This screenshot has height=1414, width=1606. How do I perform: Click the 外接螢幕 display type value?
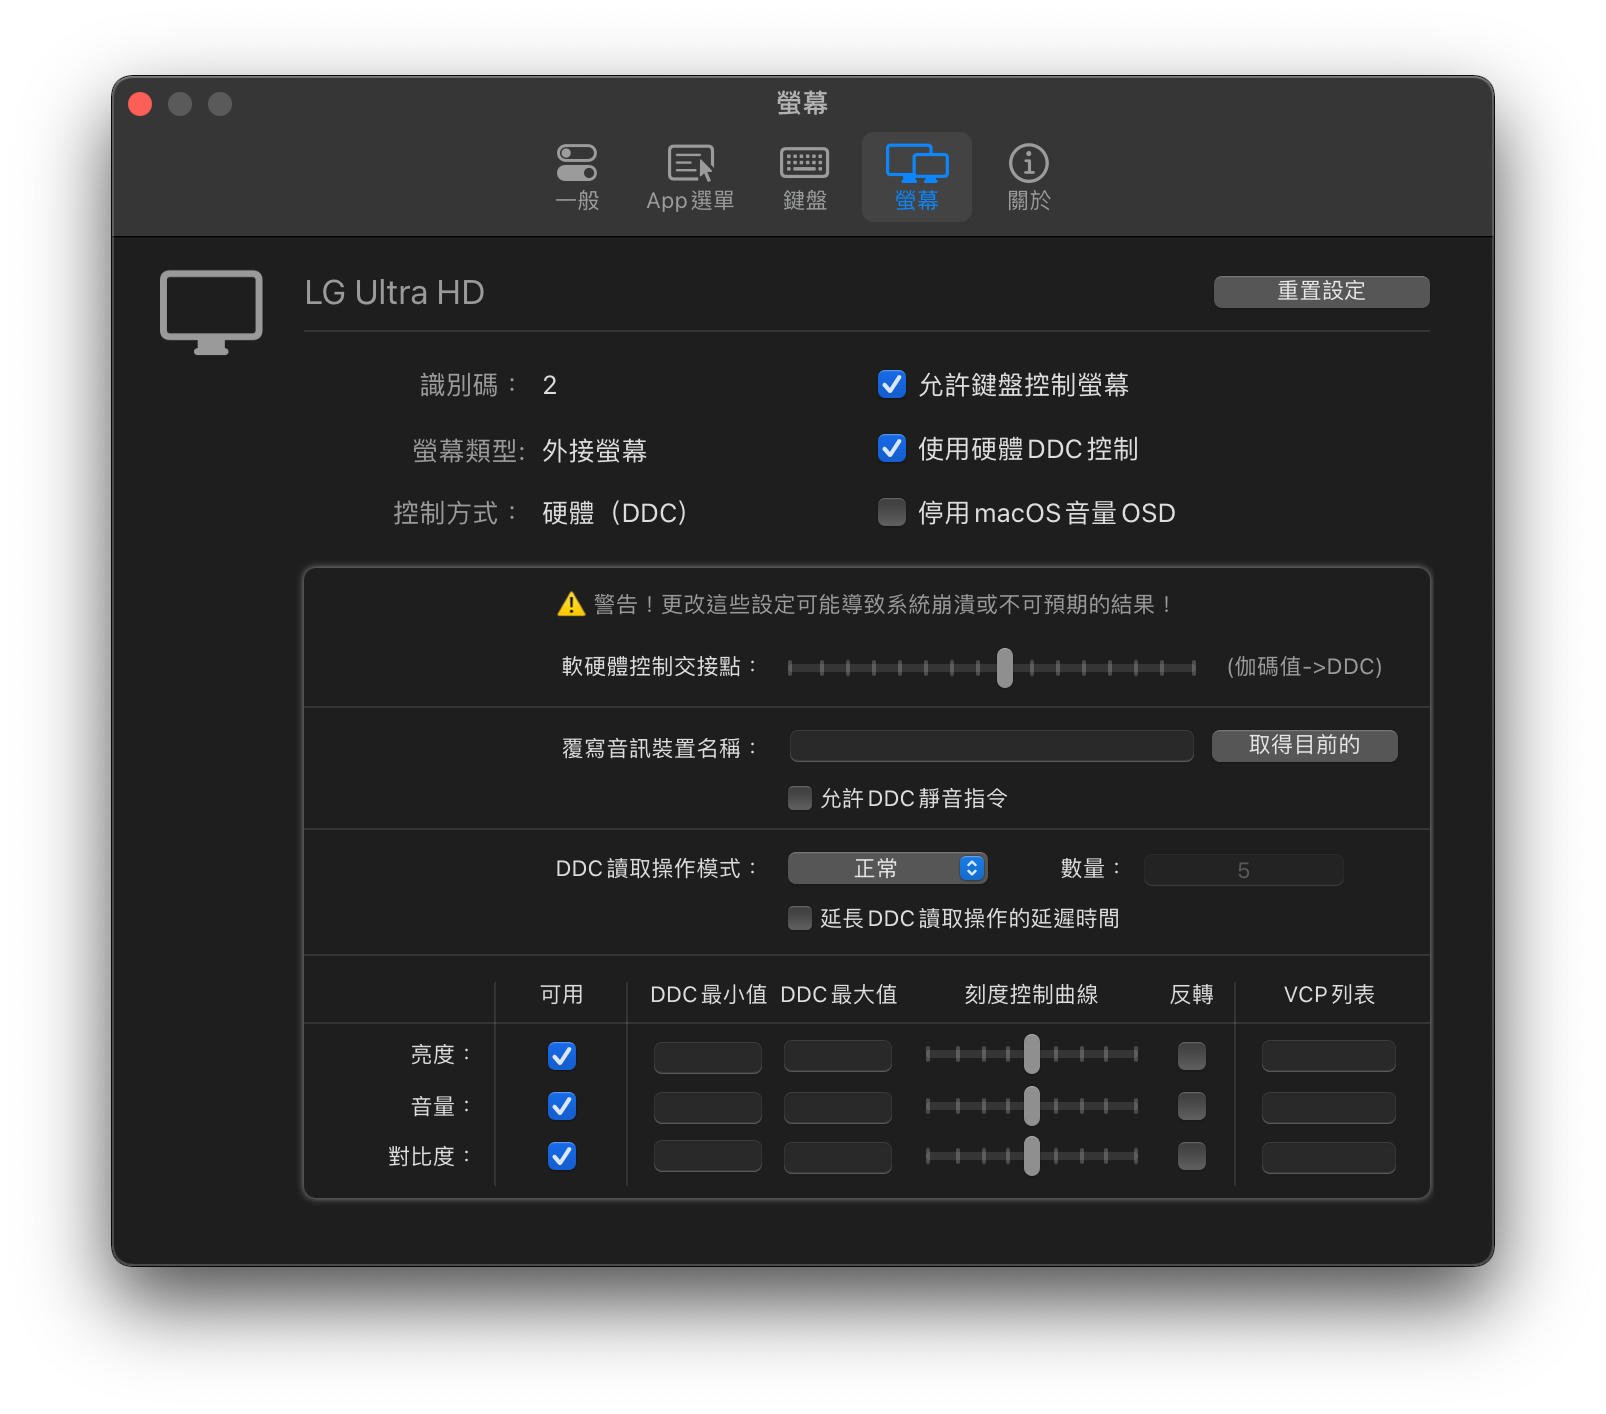point(595,450)
